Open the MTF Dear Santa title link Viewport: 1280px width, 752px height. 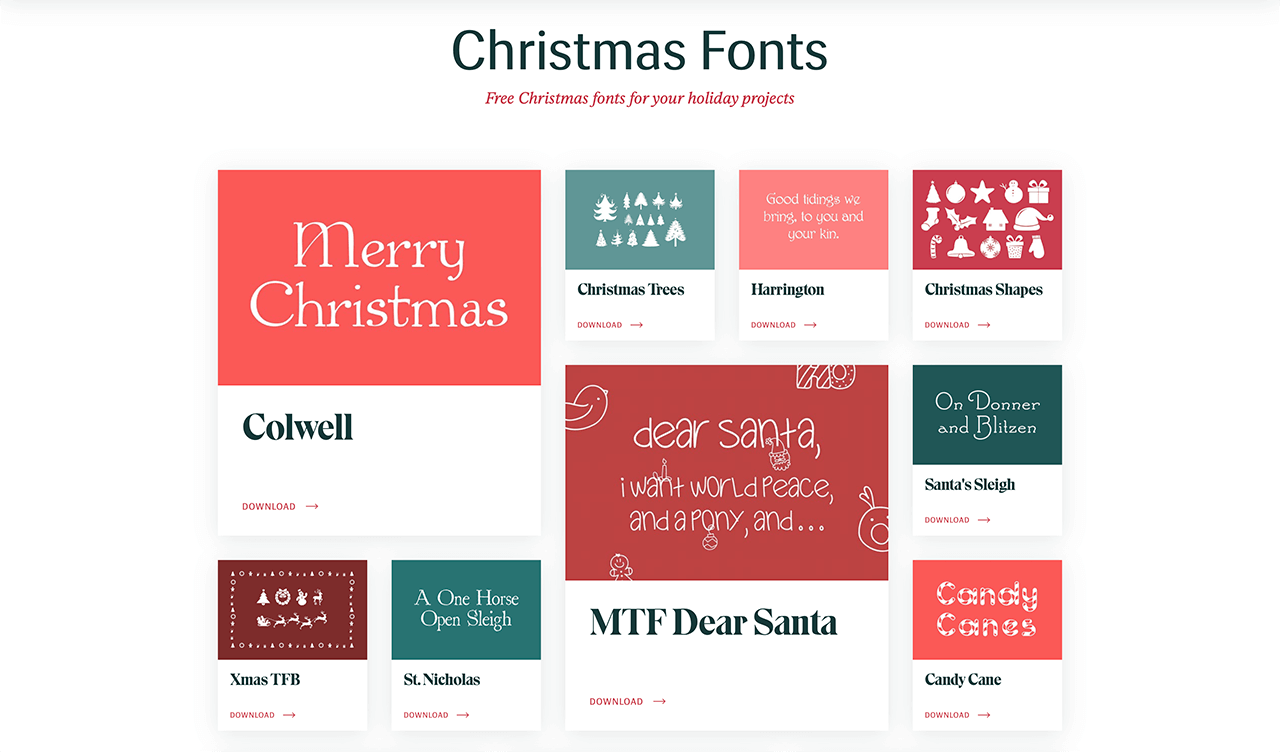point(713,622)
